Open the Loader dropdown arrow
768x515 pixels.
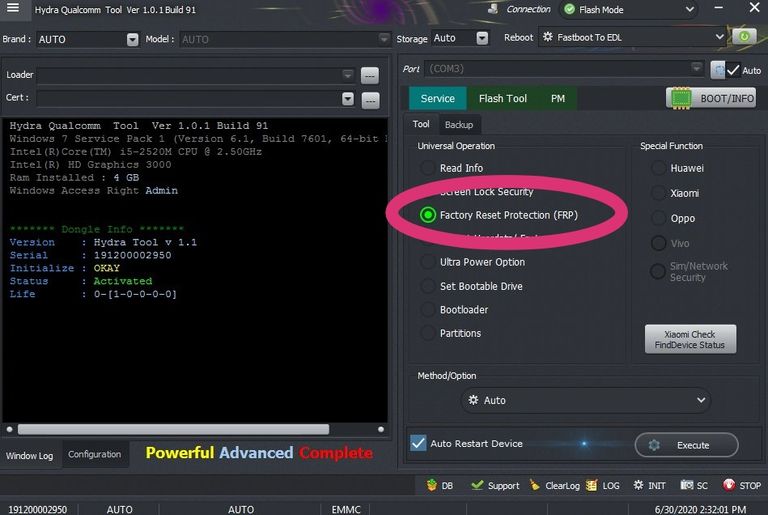click(x=348, y=75)
